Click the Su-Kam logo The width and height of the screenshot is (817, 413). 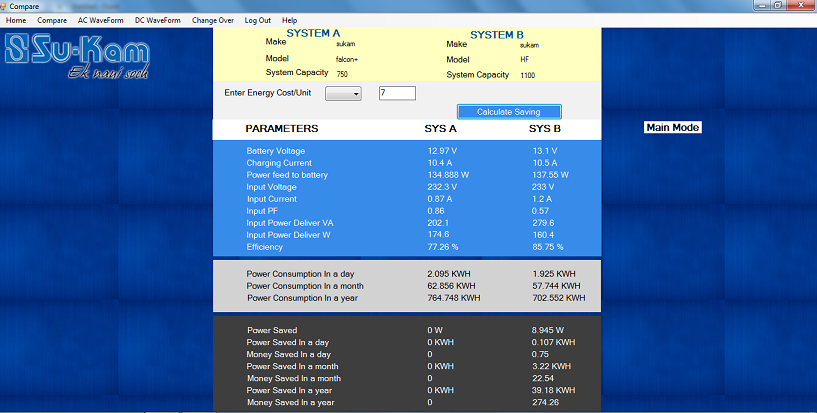click(x=78, y=56)
